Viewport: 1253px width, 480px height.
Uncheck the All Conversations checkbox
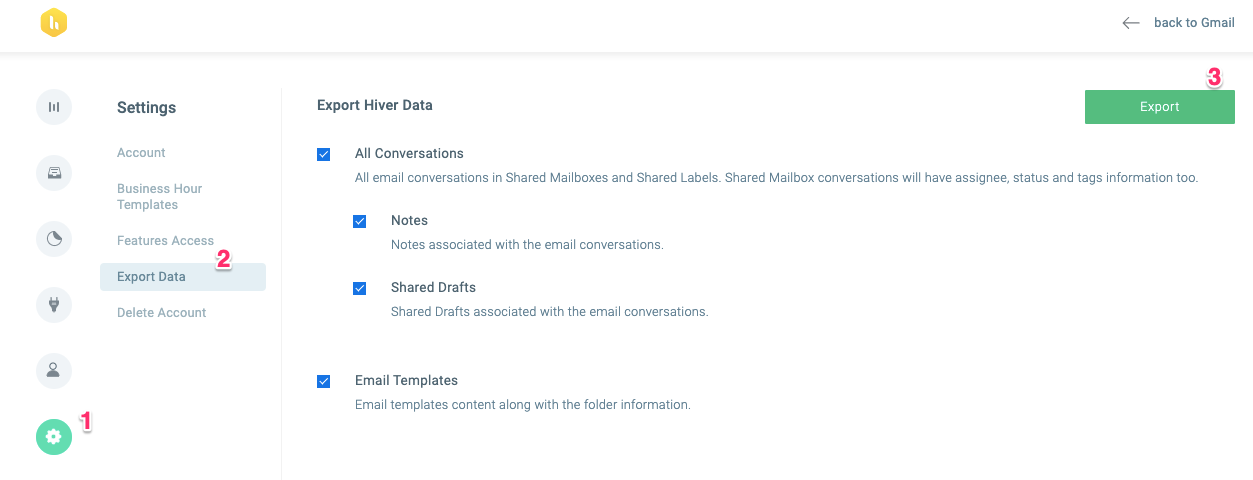tap(323, 154)
